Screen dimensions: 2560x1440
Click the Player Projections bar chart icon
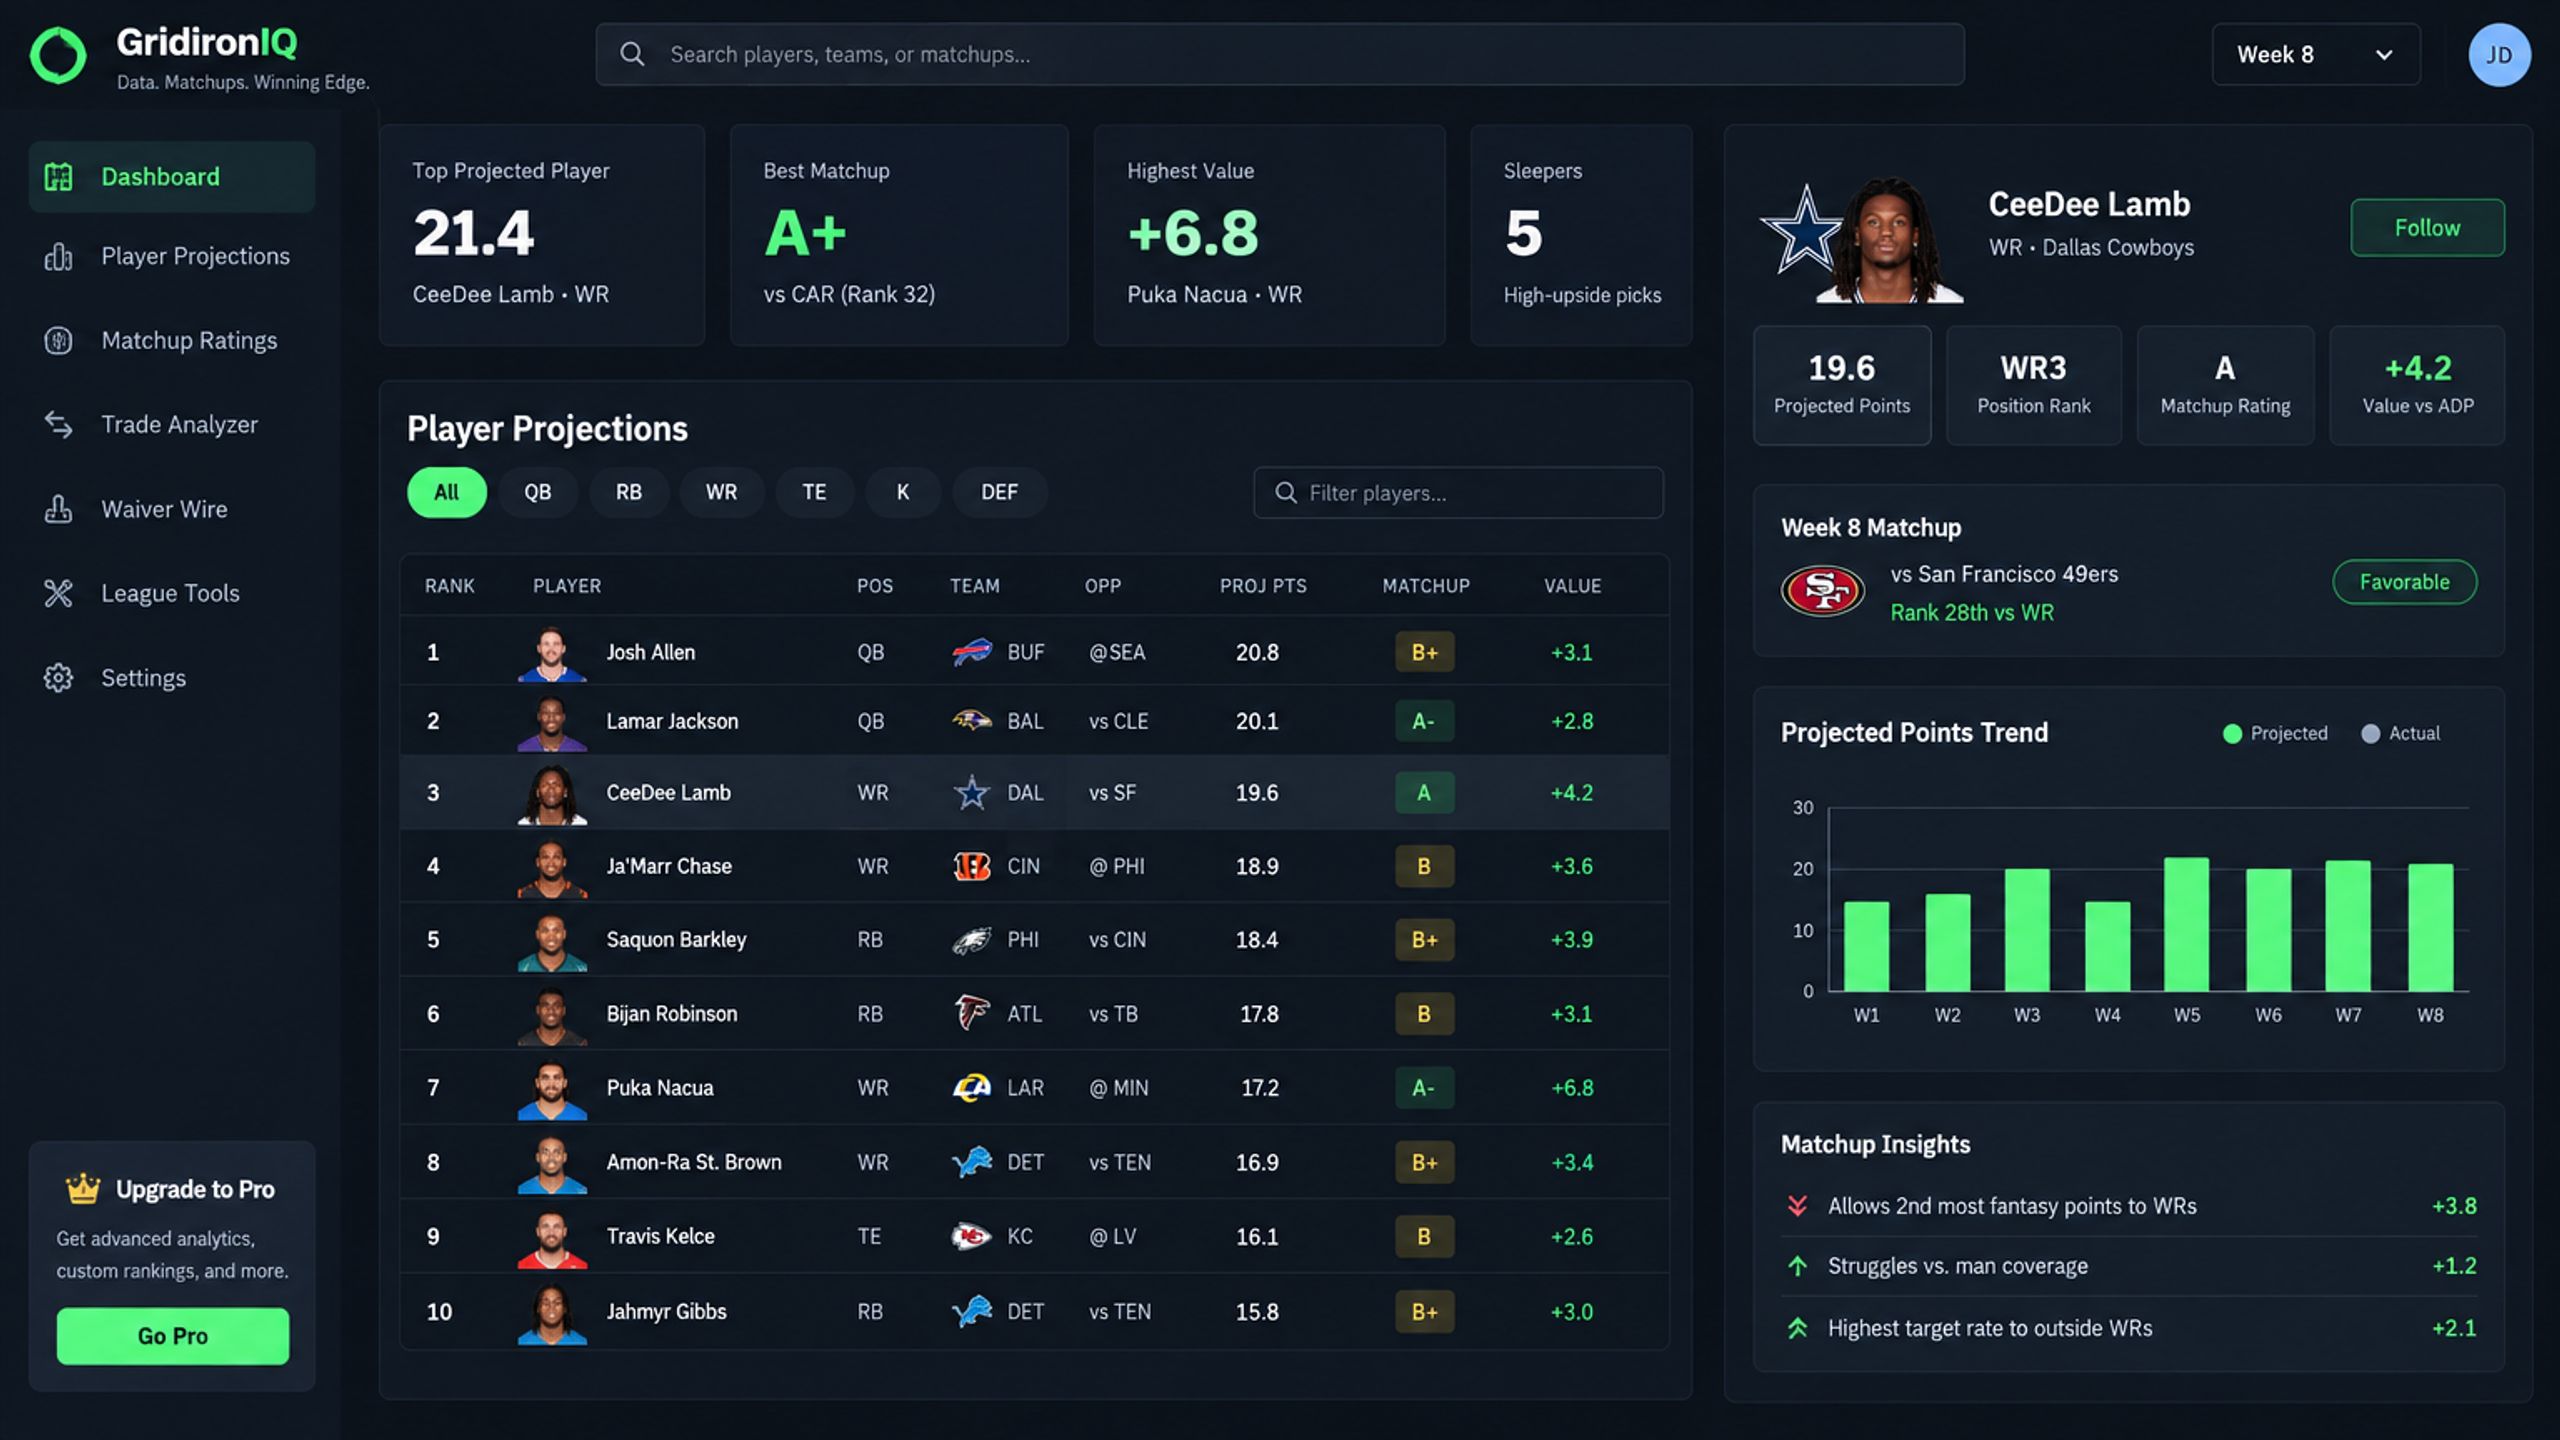click(58, 257)
